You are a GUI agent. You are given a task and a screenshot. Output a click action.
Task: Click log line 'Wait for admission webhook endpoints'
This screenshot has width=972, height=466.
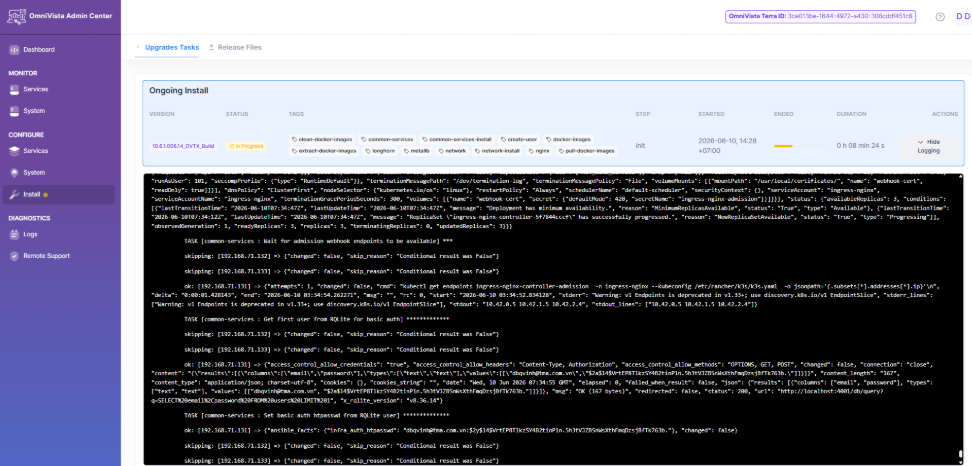pos(319,240)
